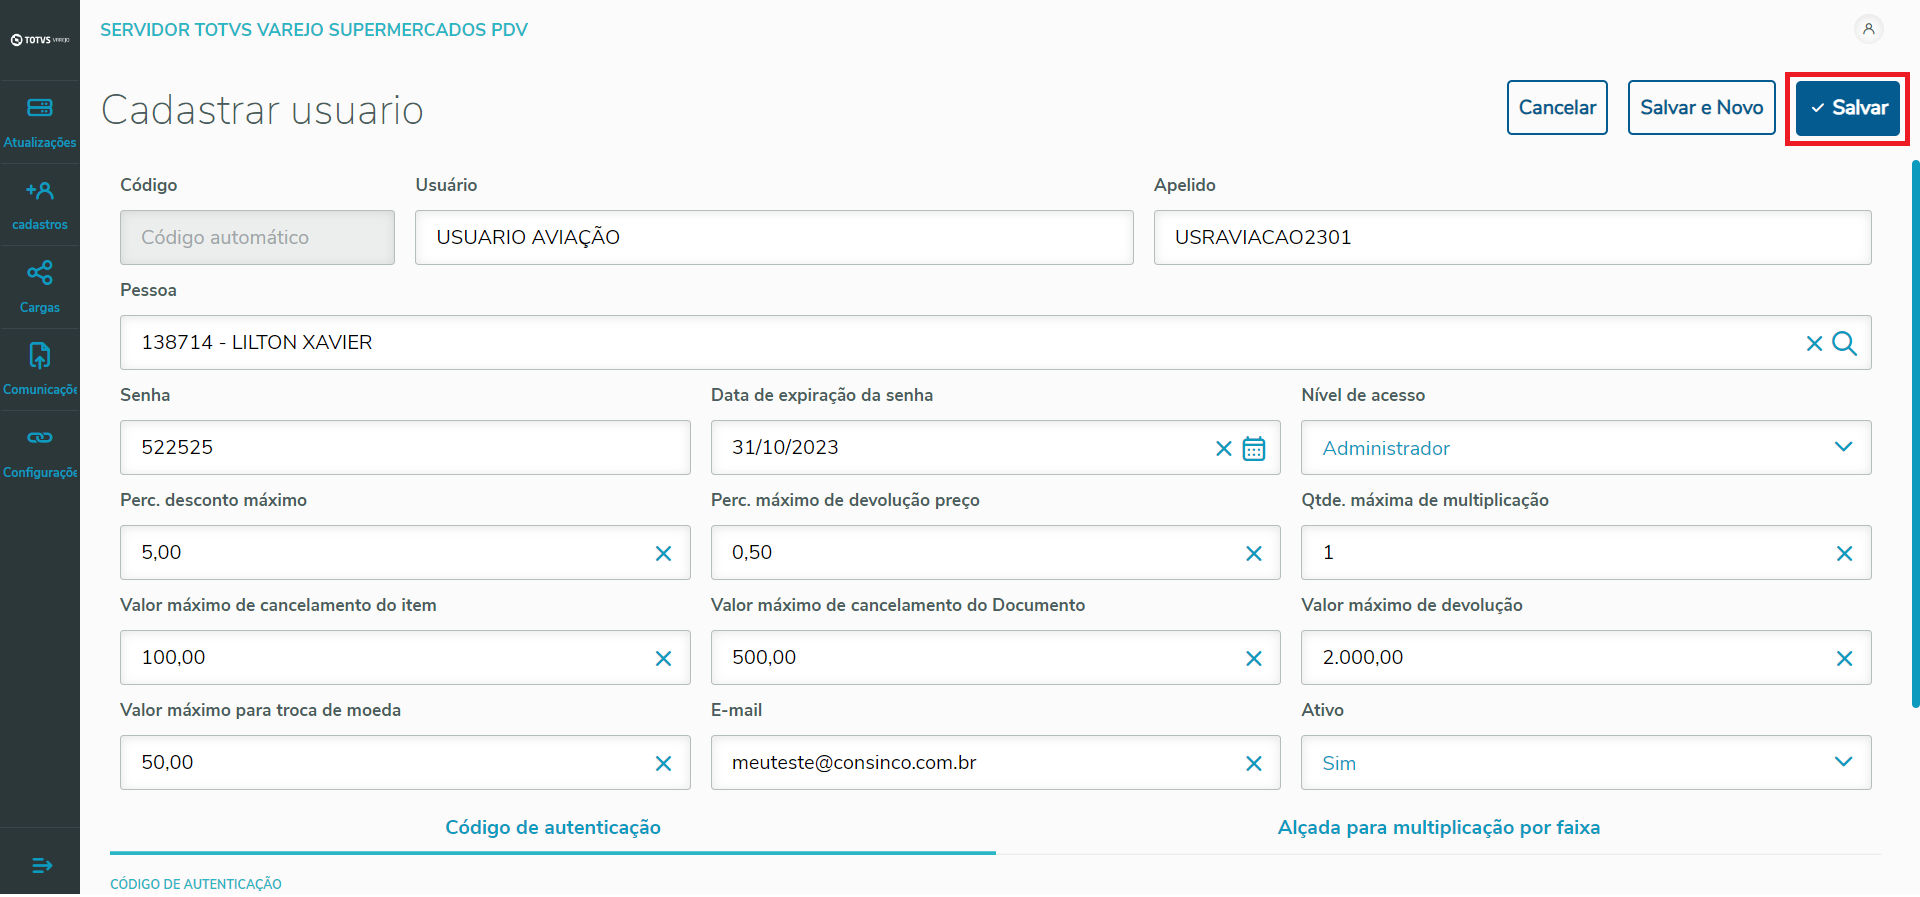
Task: Open Configurações in the sidebar
Action: click(40, 453)
